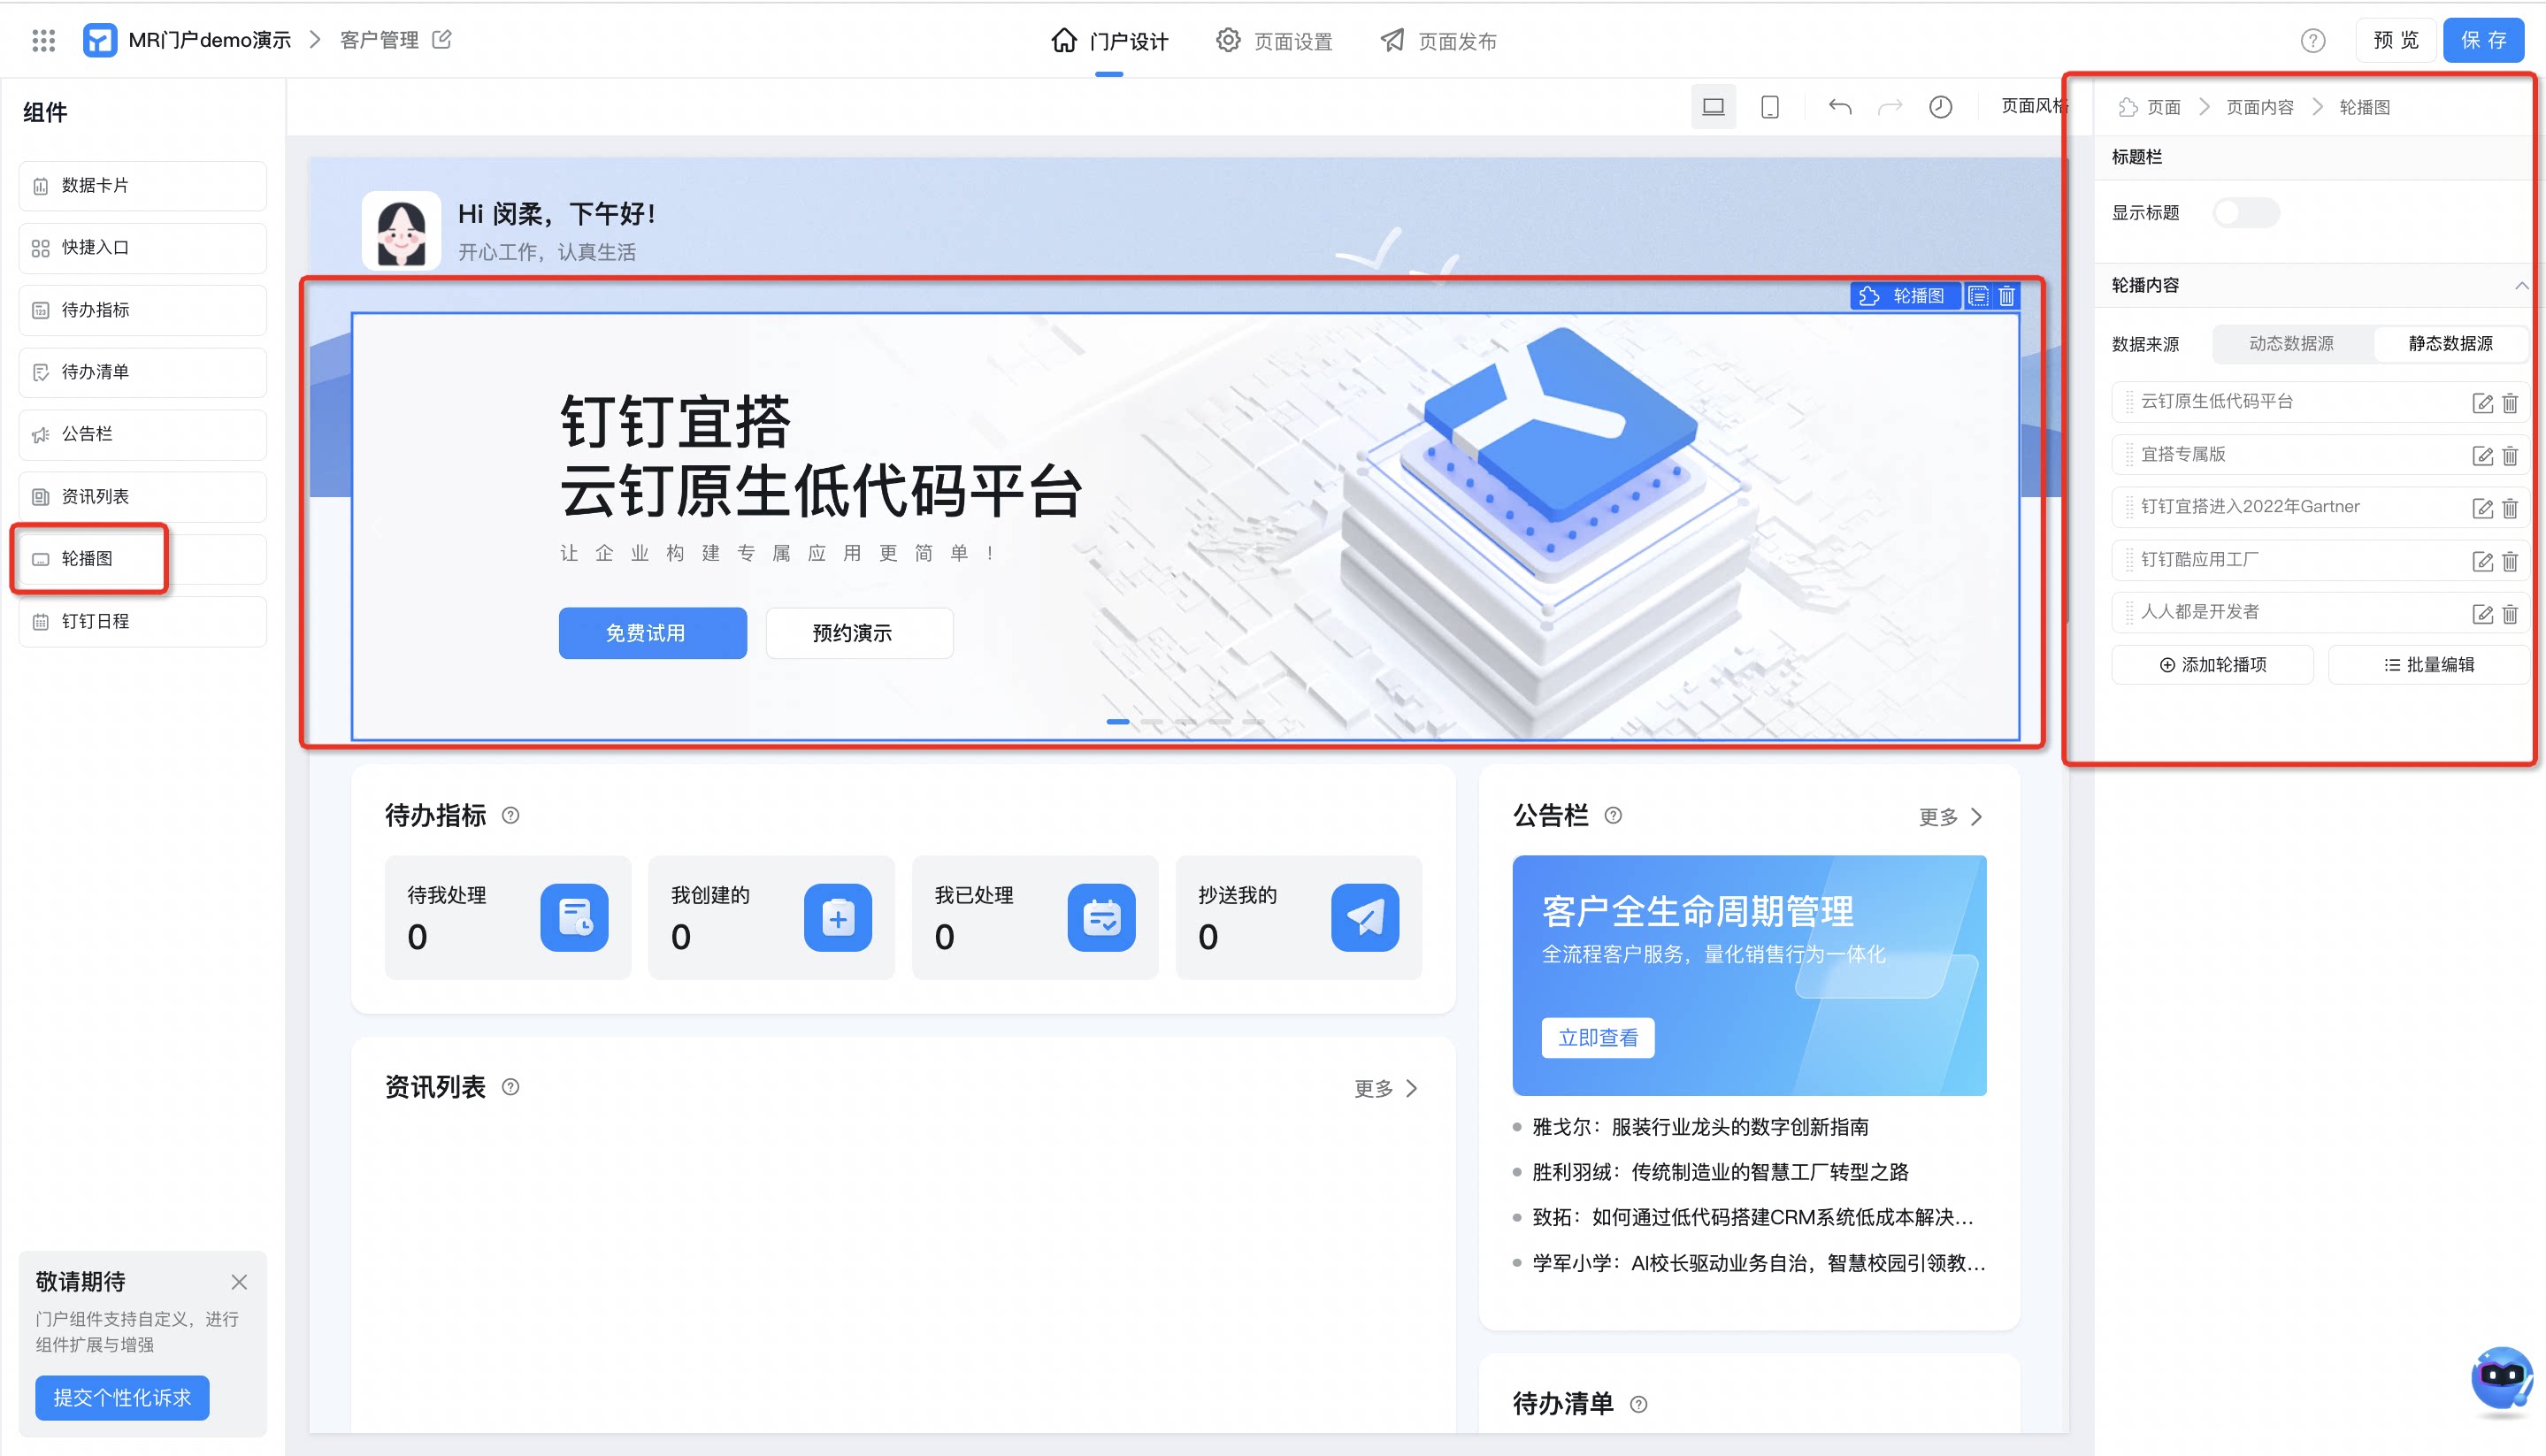Expand 更多 in the 公告栏 card
The image size is (2546, 1456).
(x=1950, y=817)
